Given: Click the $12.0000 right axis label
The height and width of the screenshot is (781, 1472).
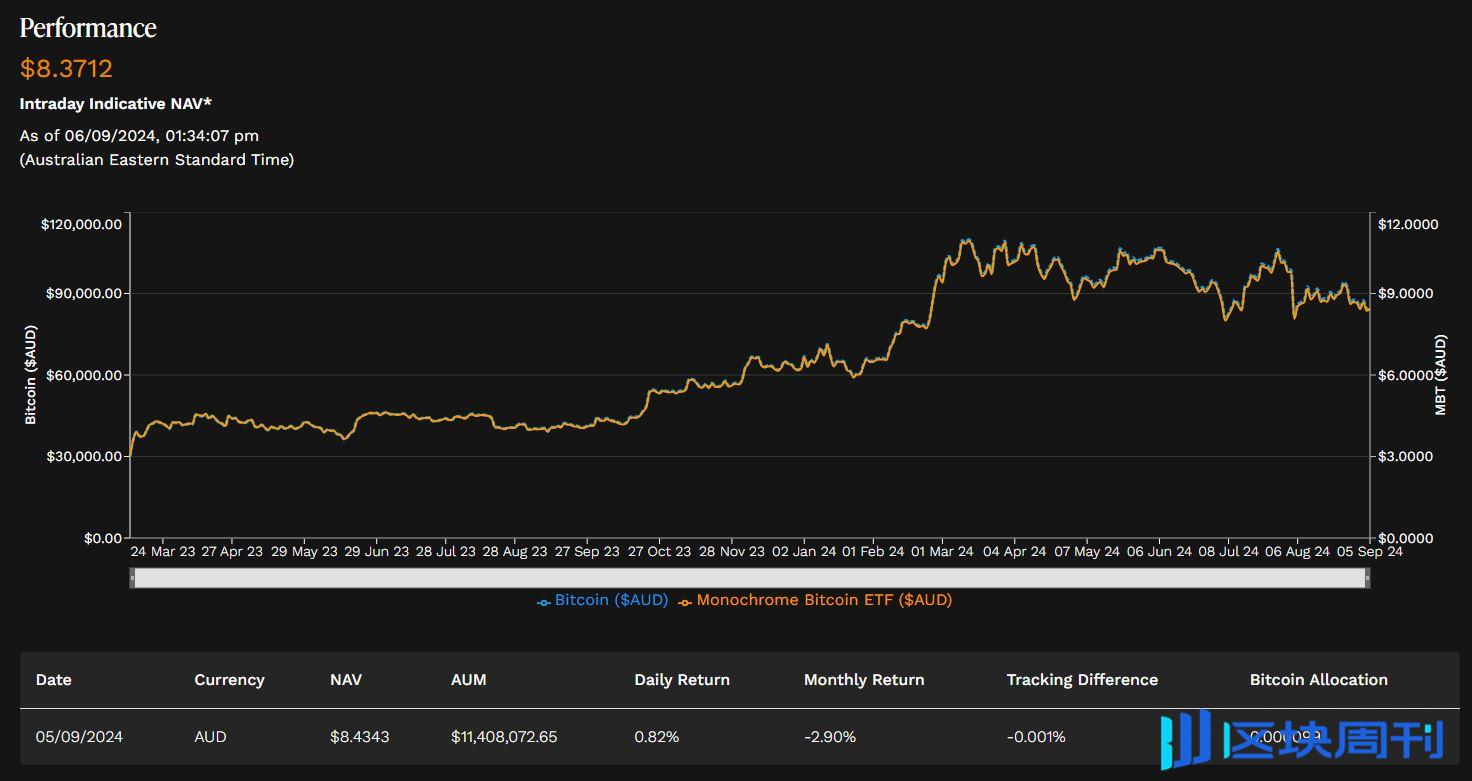Looking at the screenshot, I should (x=1408, y=225).
